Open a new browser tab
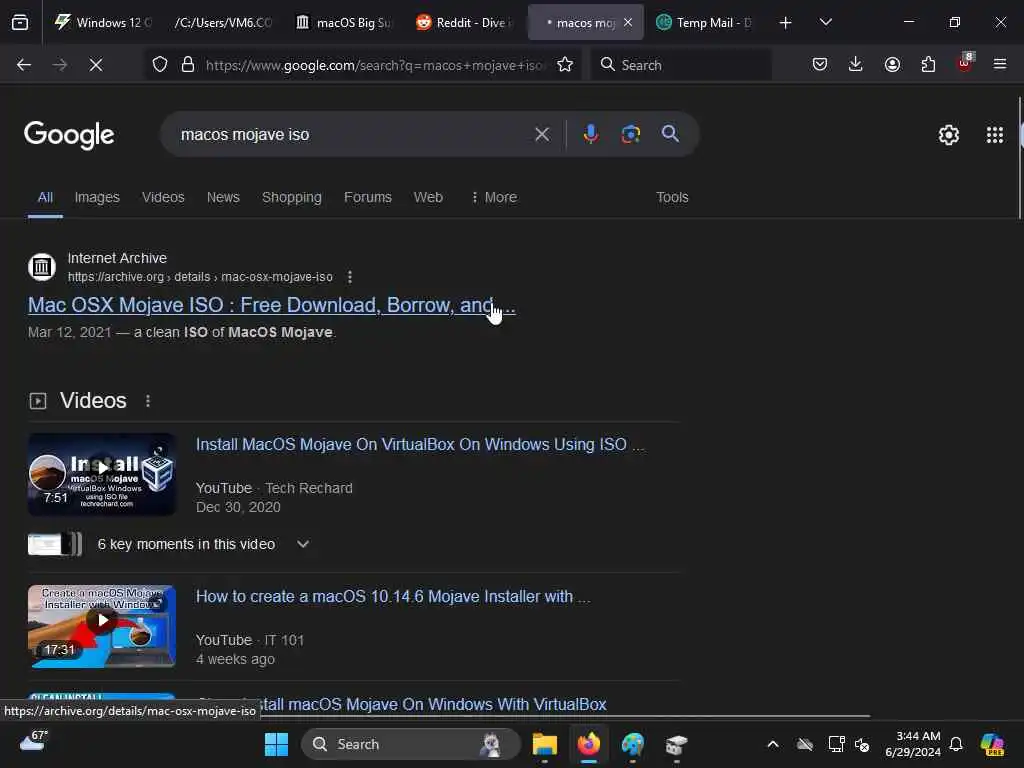The image size is (1024, 768). pos(786,23)
